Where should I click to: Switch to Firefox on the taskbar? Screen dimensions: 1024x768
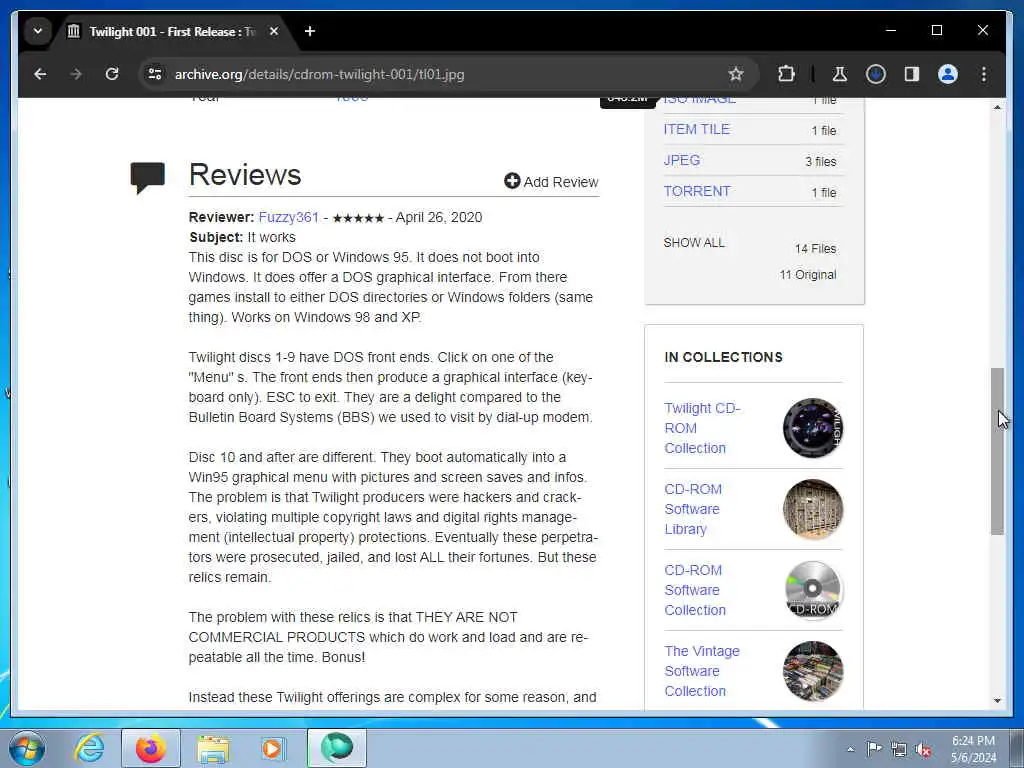pos(151,748)
